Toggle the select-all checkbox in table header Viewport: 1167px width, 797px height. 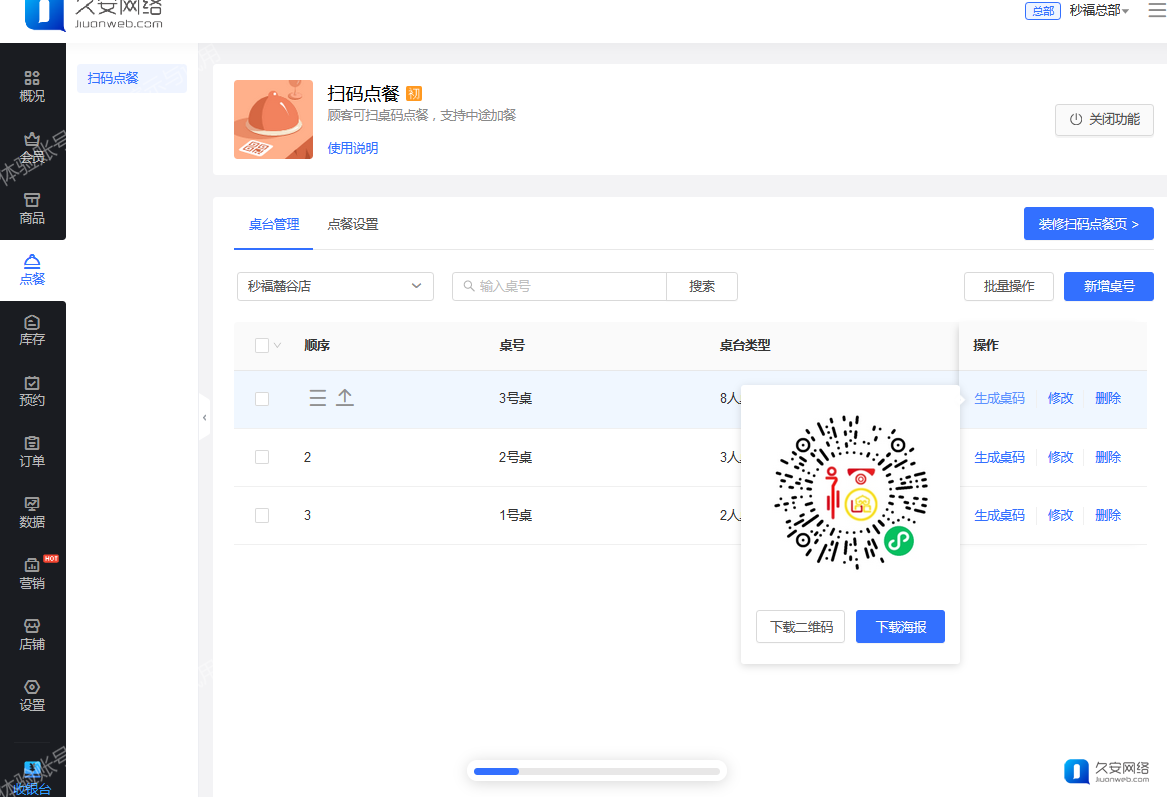(261, 345)
